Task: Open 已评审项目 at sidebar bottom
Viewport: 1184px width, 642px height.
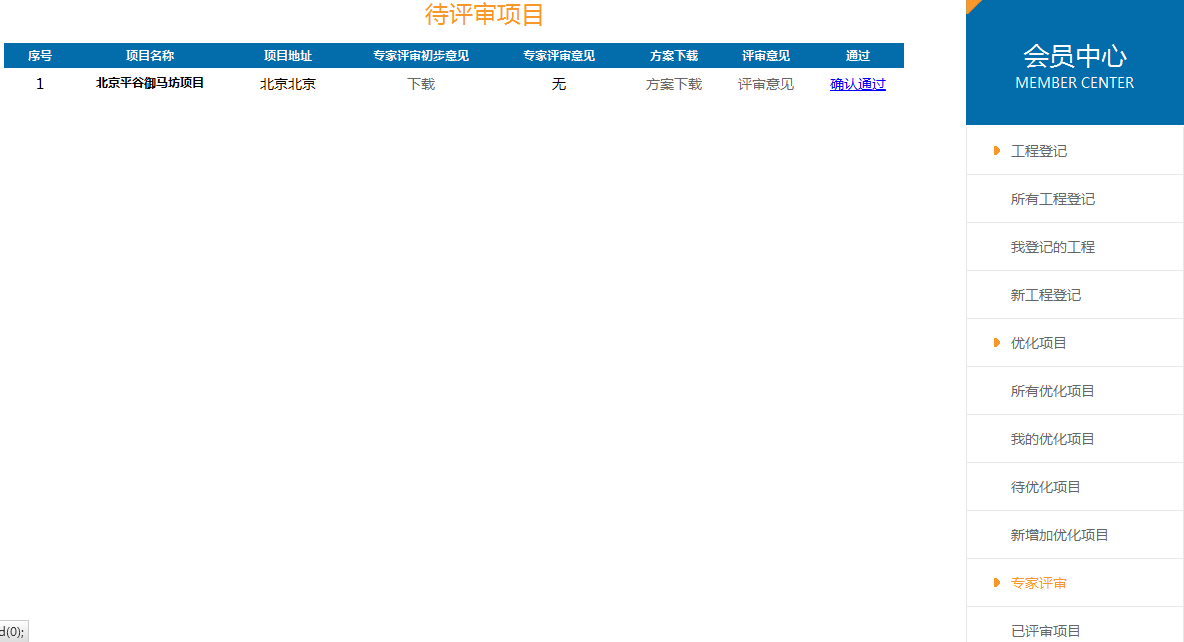Action: (1043, 630)
